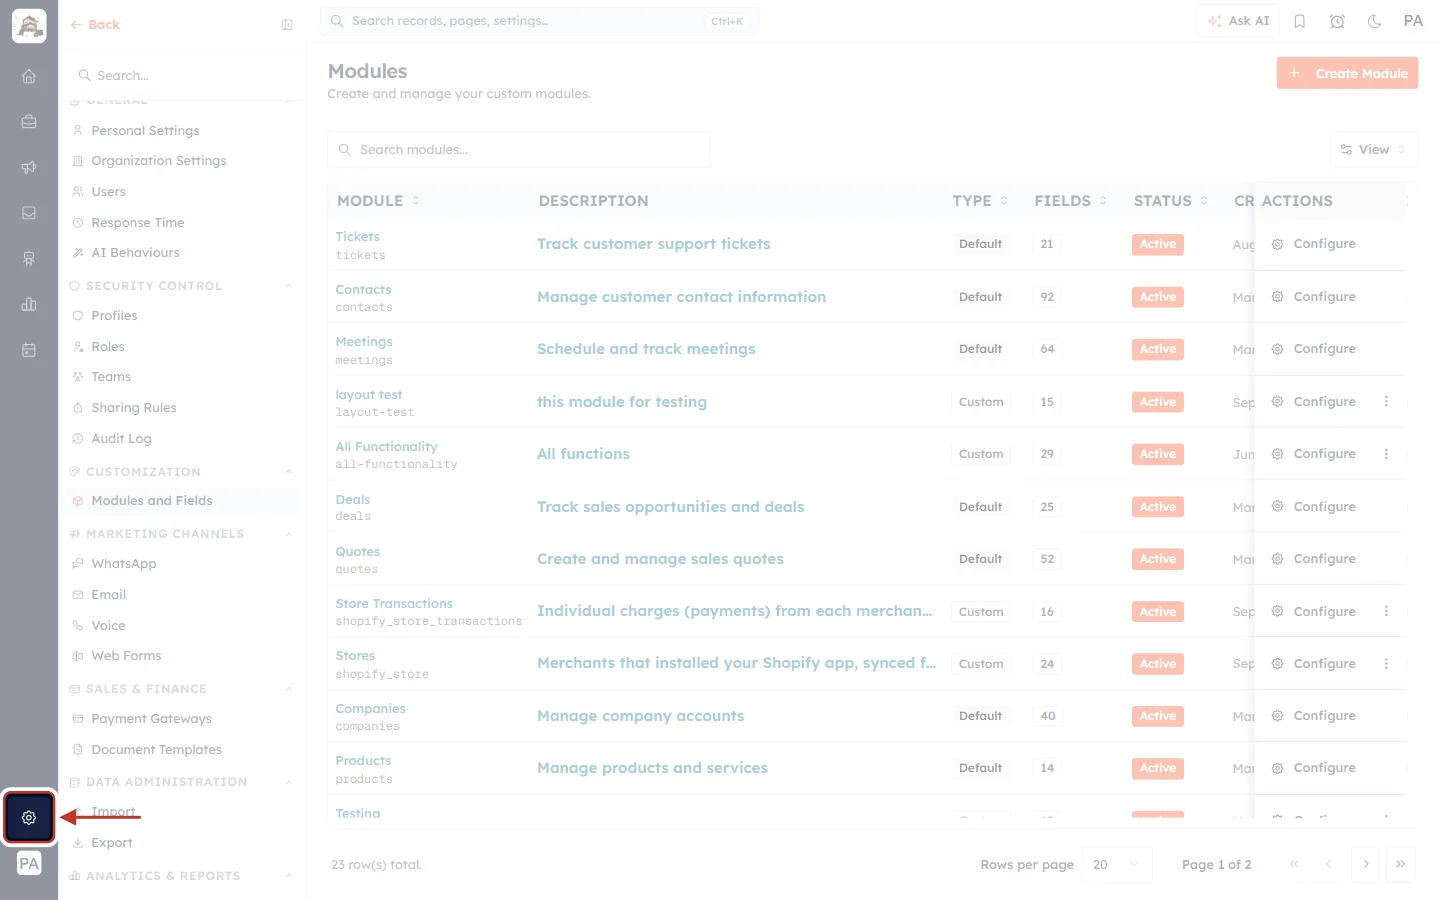
Task: Focus the Search modules field
Action: coord(518,150)
